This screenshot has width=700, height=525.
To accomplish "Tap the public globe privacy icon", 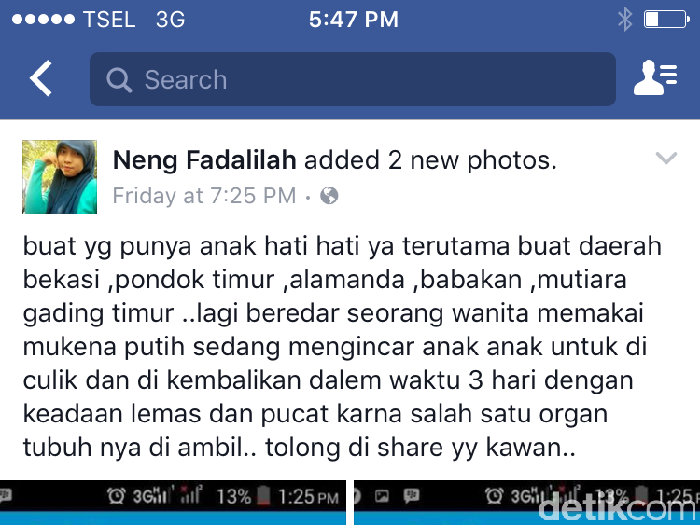I will click(x=329, y=196).
